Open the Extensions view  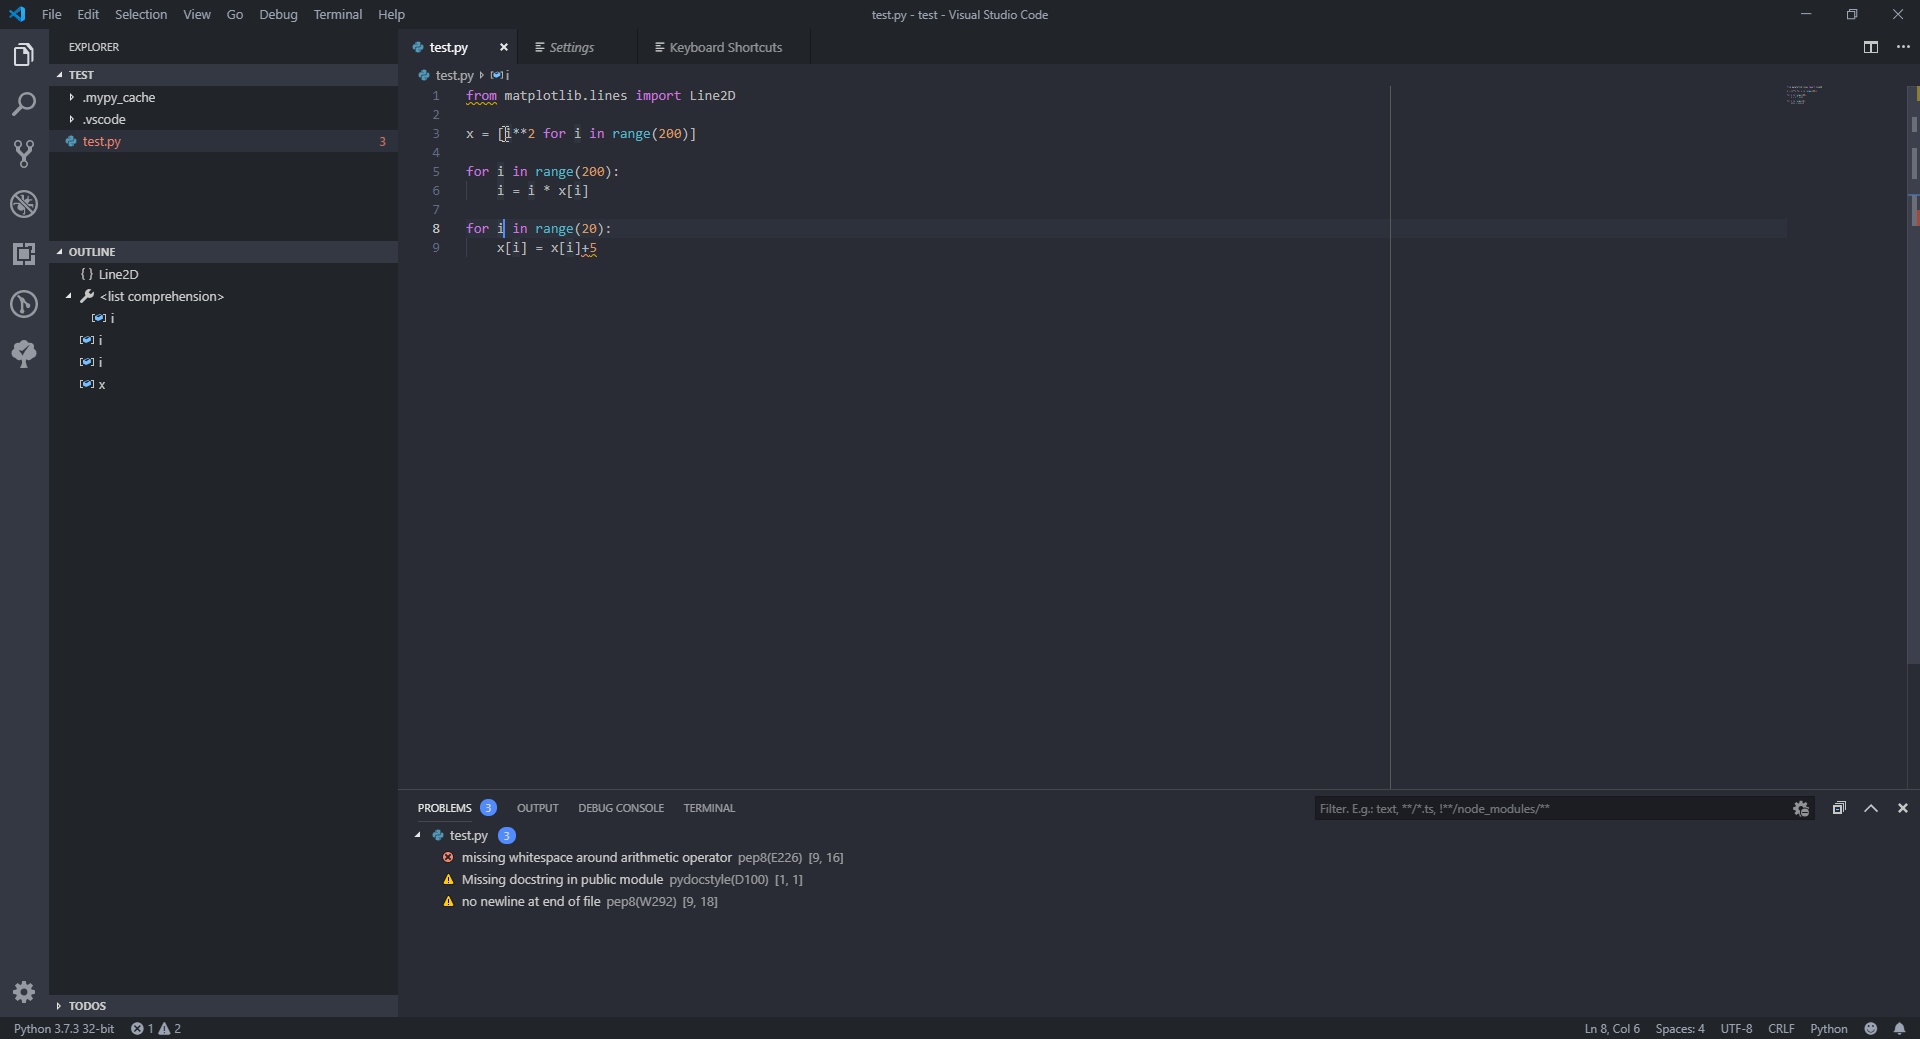click(x=24, y=254)
